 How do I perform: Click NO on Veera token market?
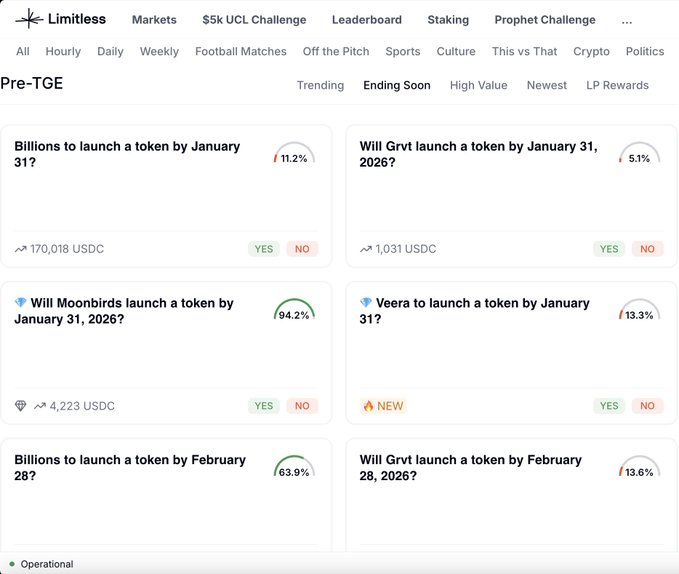click(647, 406)
